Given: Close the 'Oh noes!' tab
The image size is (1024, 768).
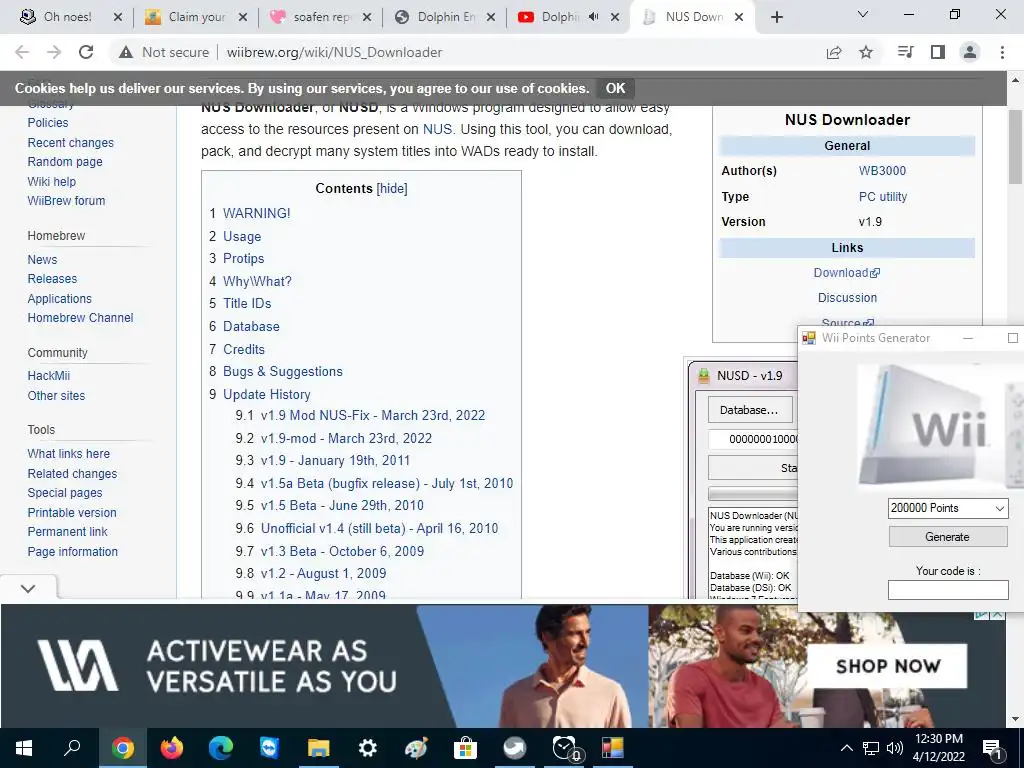Looking at the screenshot, I should click(118, 17).
